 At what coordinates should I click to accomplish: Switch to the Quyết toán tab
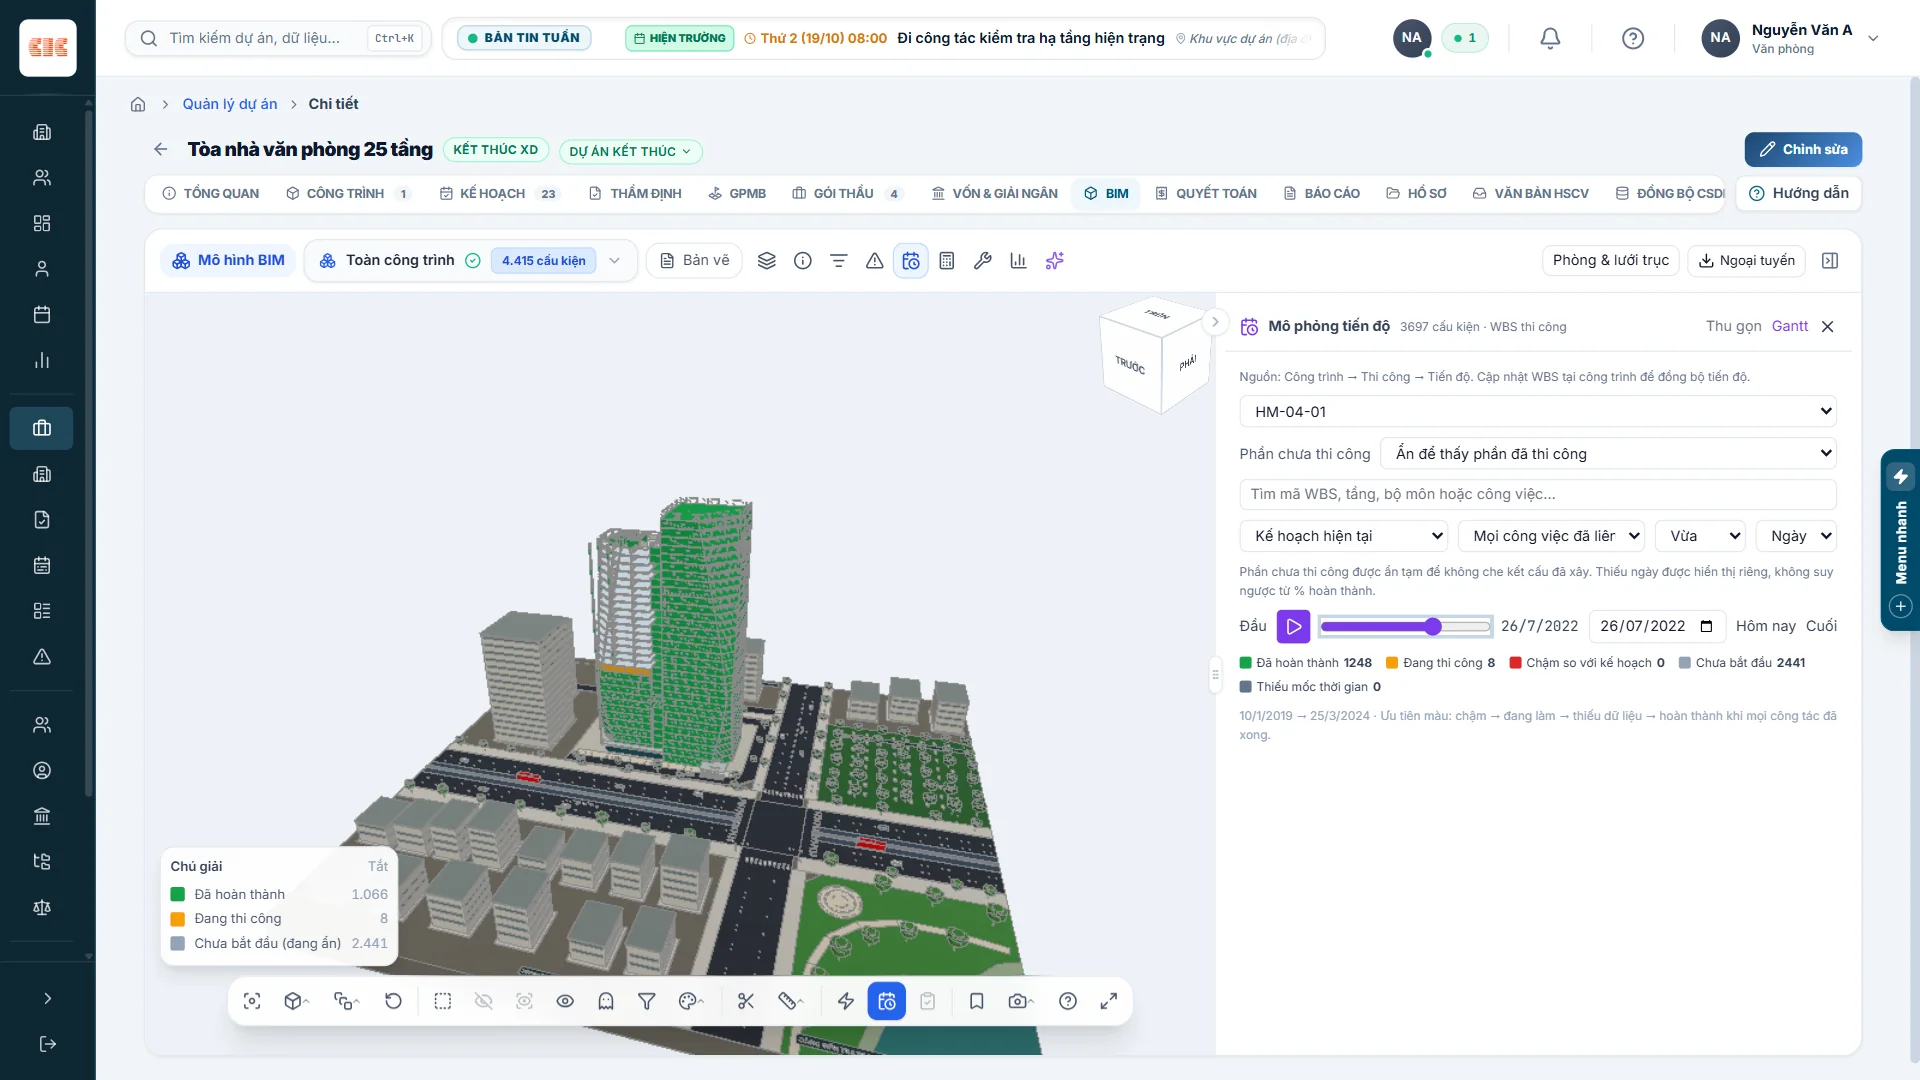(x=1205, y=193)
